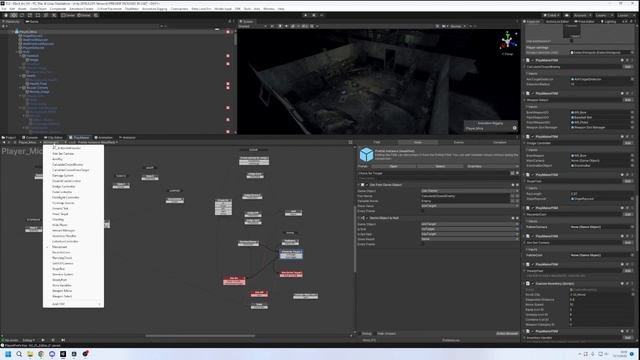Screen dimensions: 640x360
Task: Open context menu of first PlayMakerFSM component
Action: click(x=632, y=60)
